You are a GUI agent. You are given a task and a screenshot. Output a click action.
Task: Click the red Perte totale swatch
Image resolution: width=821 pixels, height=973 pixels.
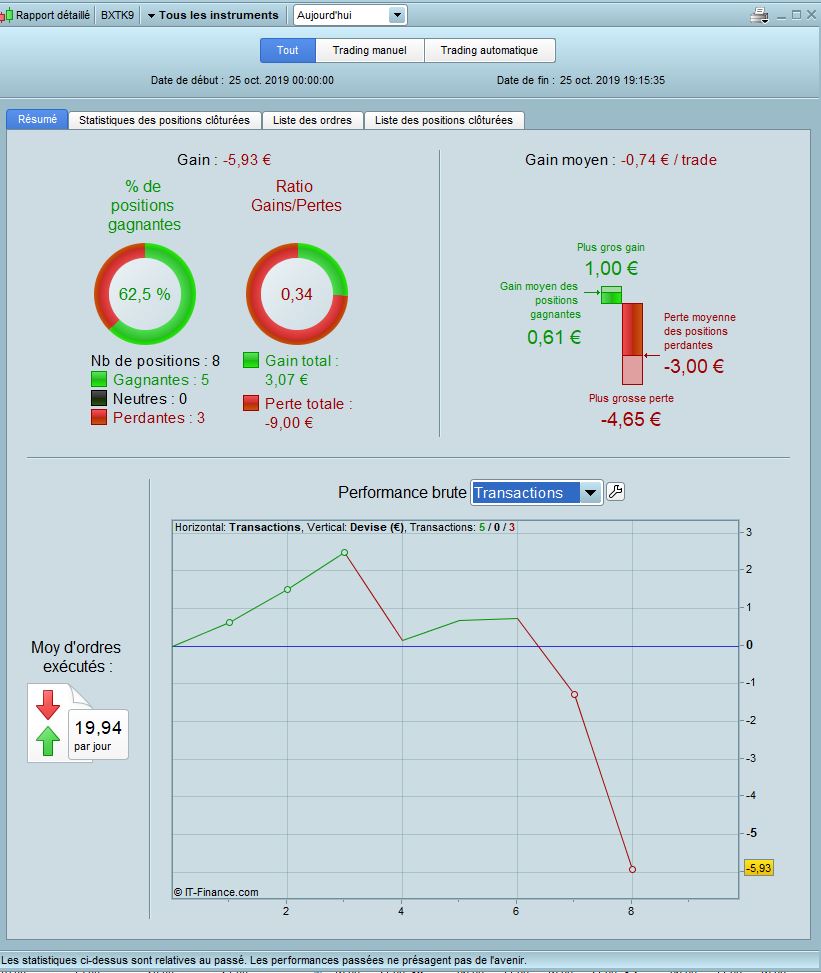tap(251, 403)
